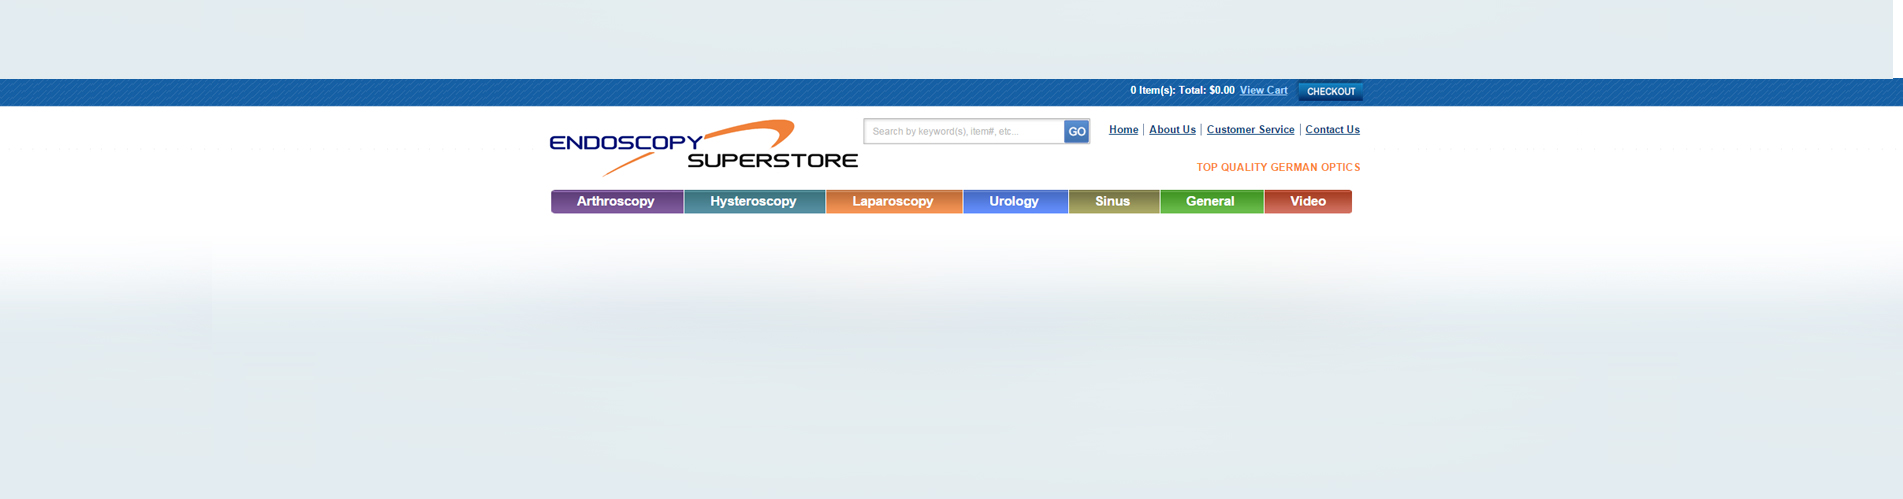Click the CHECKOUT button
This screenshot has width=1903, height=499.
[x=1330, y=91]
